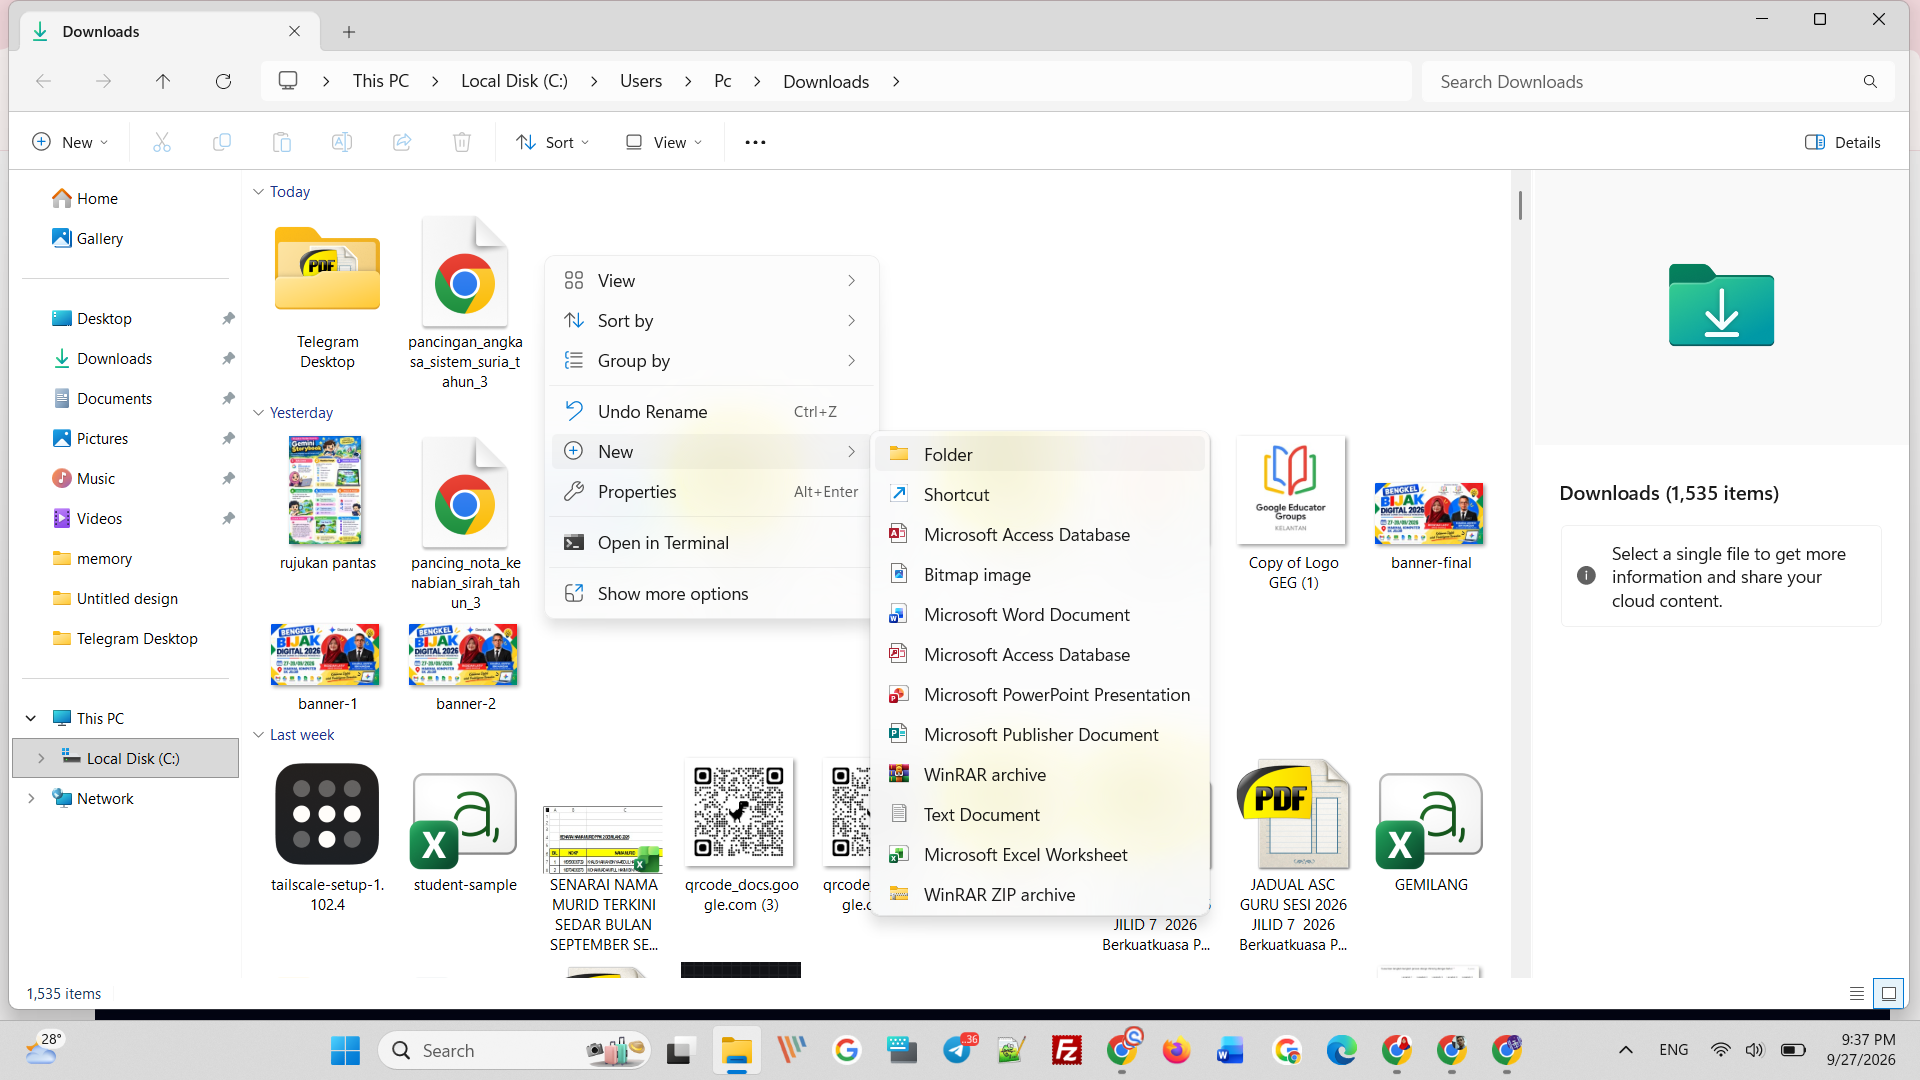Refresh the Downloads folder
Screen dimensions: 1920x1080
click(223, 81)
